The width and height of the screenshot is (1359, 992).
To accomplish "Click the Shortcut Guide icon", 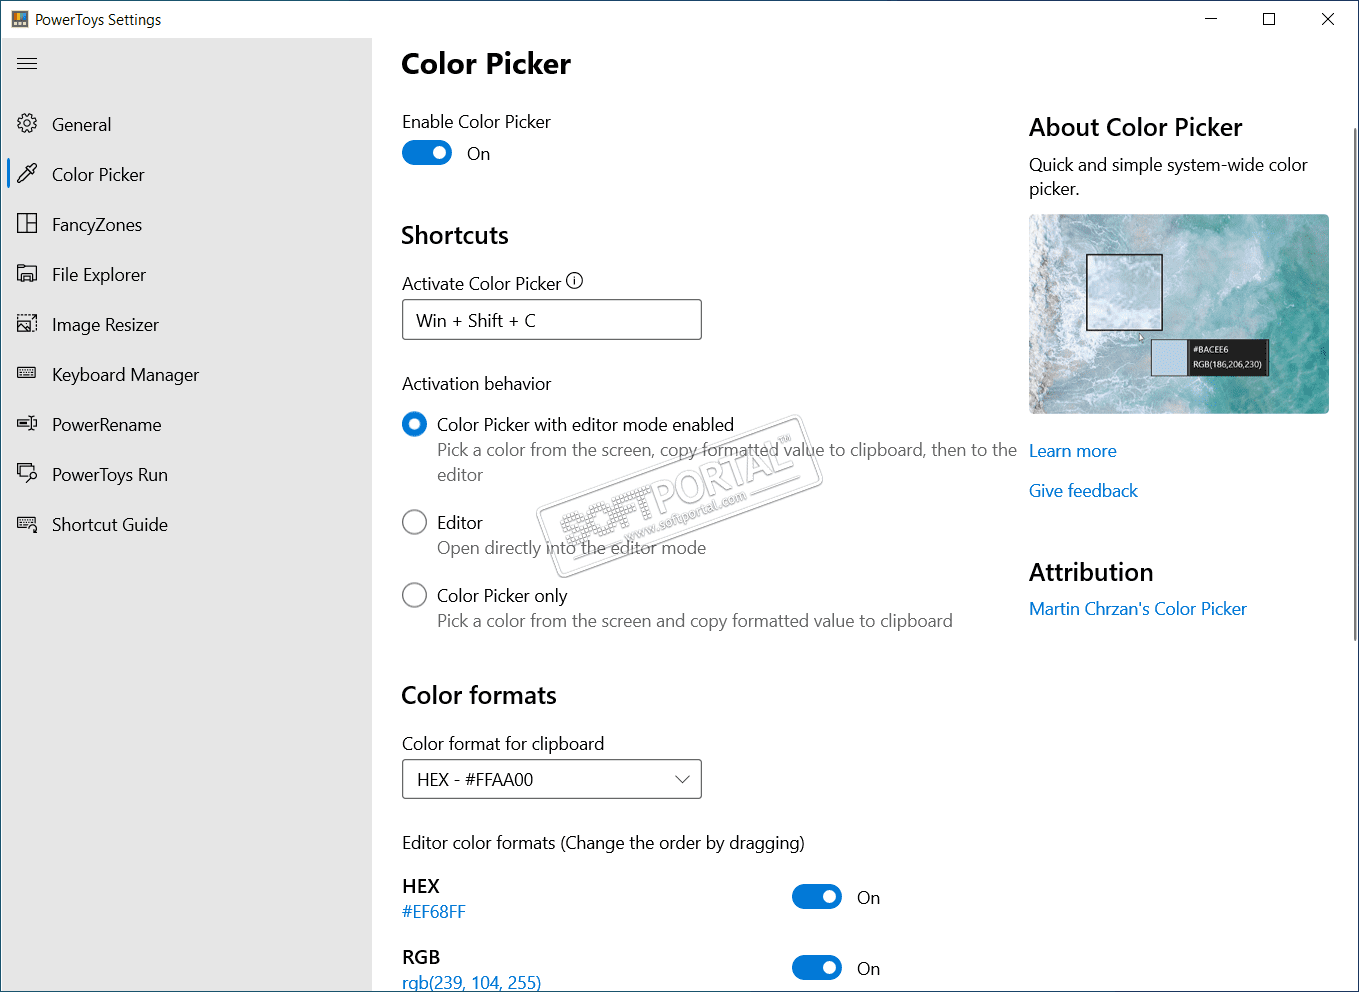I will pos(27,524).
